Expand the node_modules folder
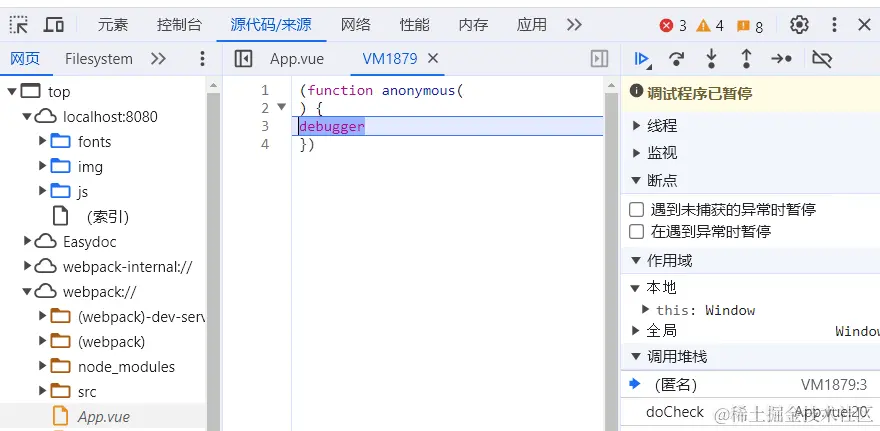880x431 pixels. pos(42,366)
